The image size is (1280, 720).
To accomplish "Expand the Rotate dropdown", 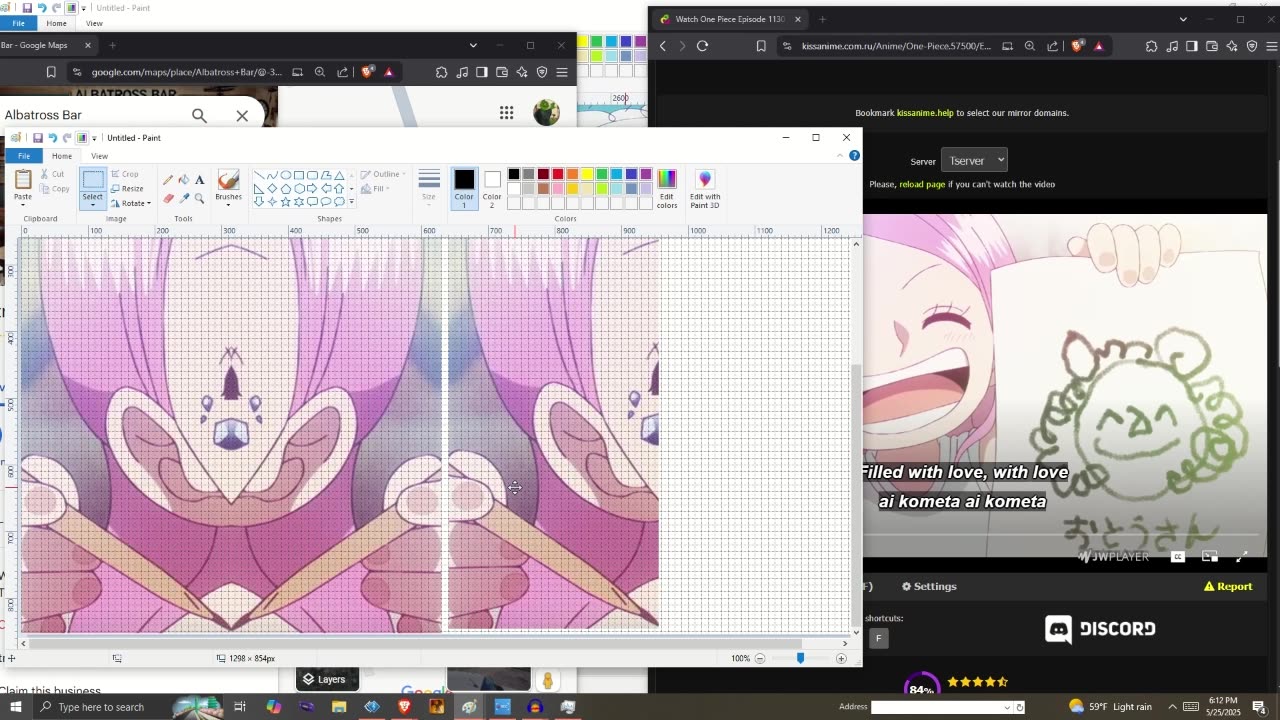I will click(149, 203).
